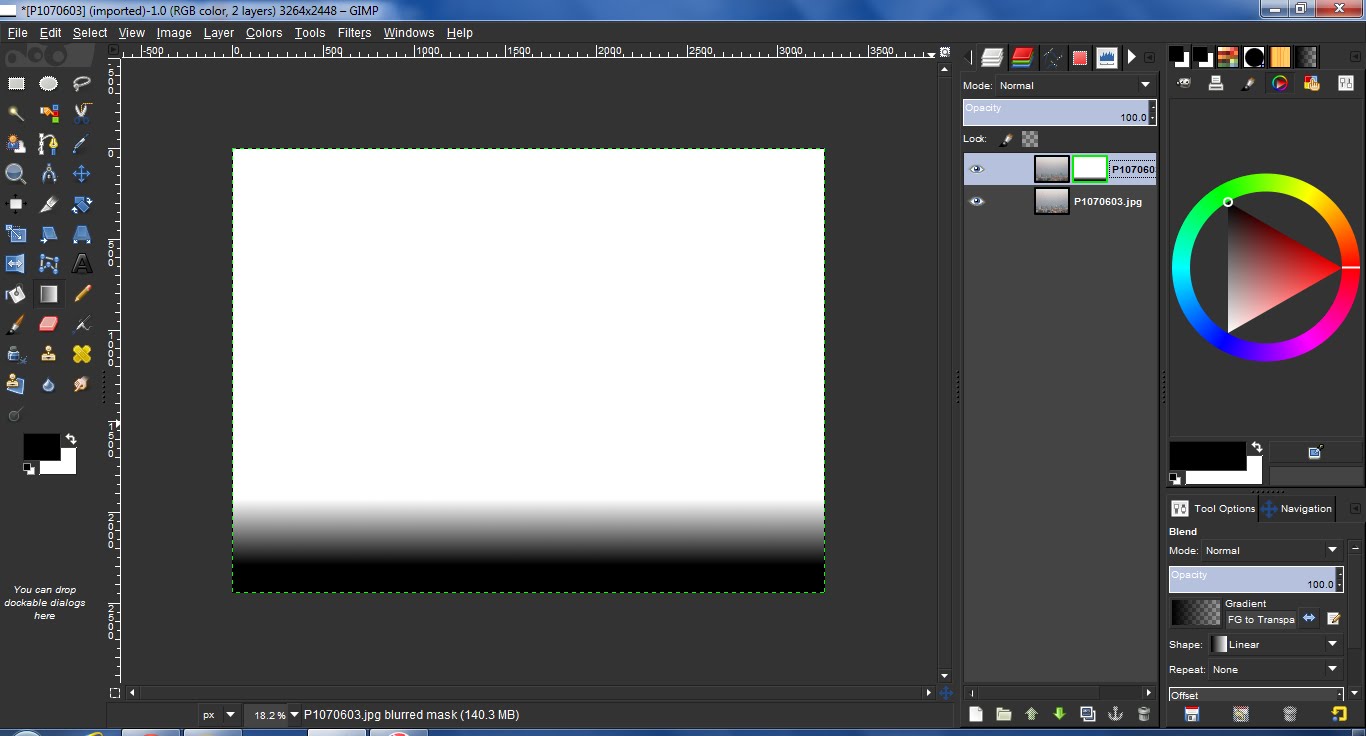Select the Heal tool
Screen dimensions: 1366x736
tap(82, 354)
